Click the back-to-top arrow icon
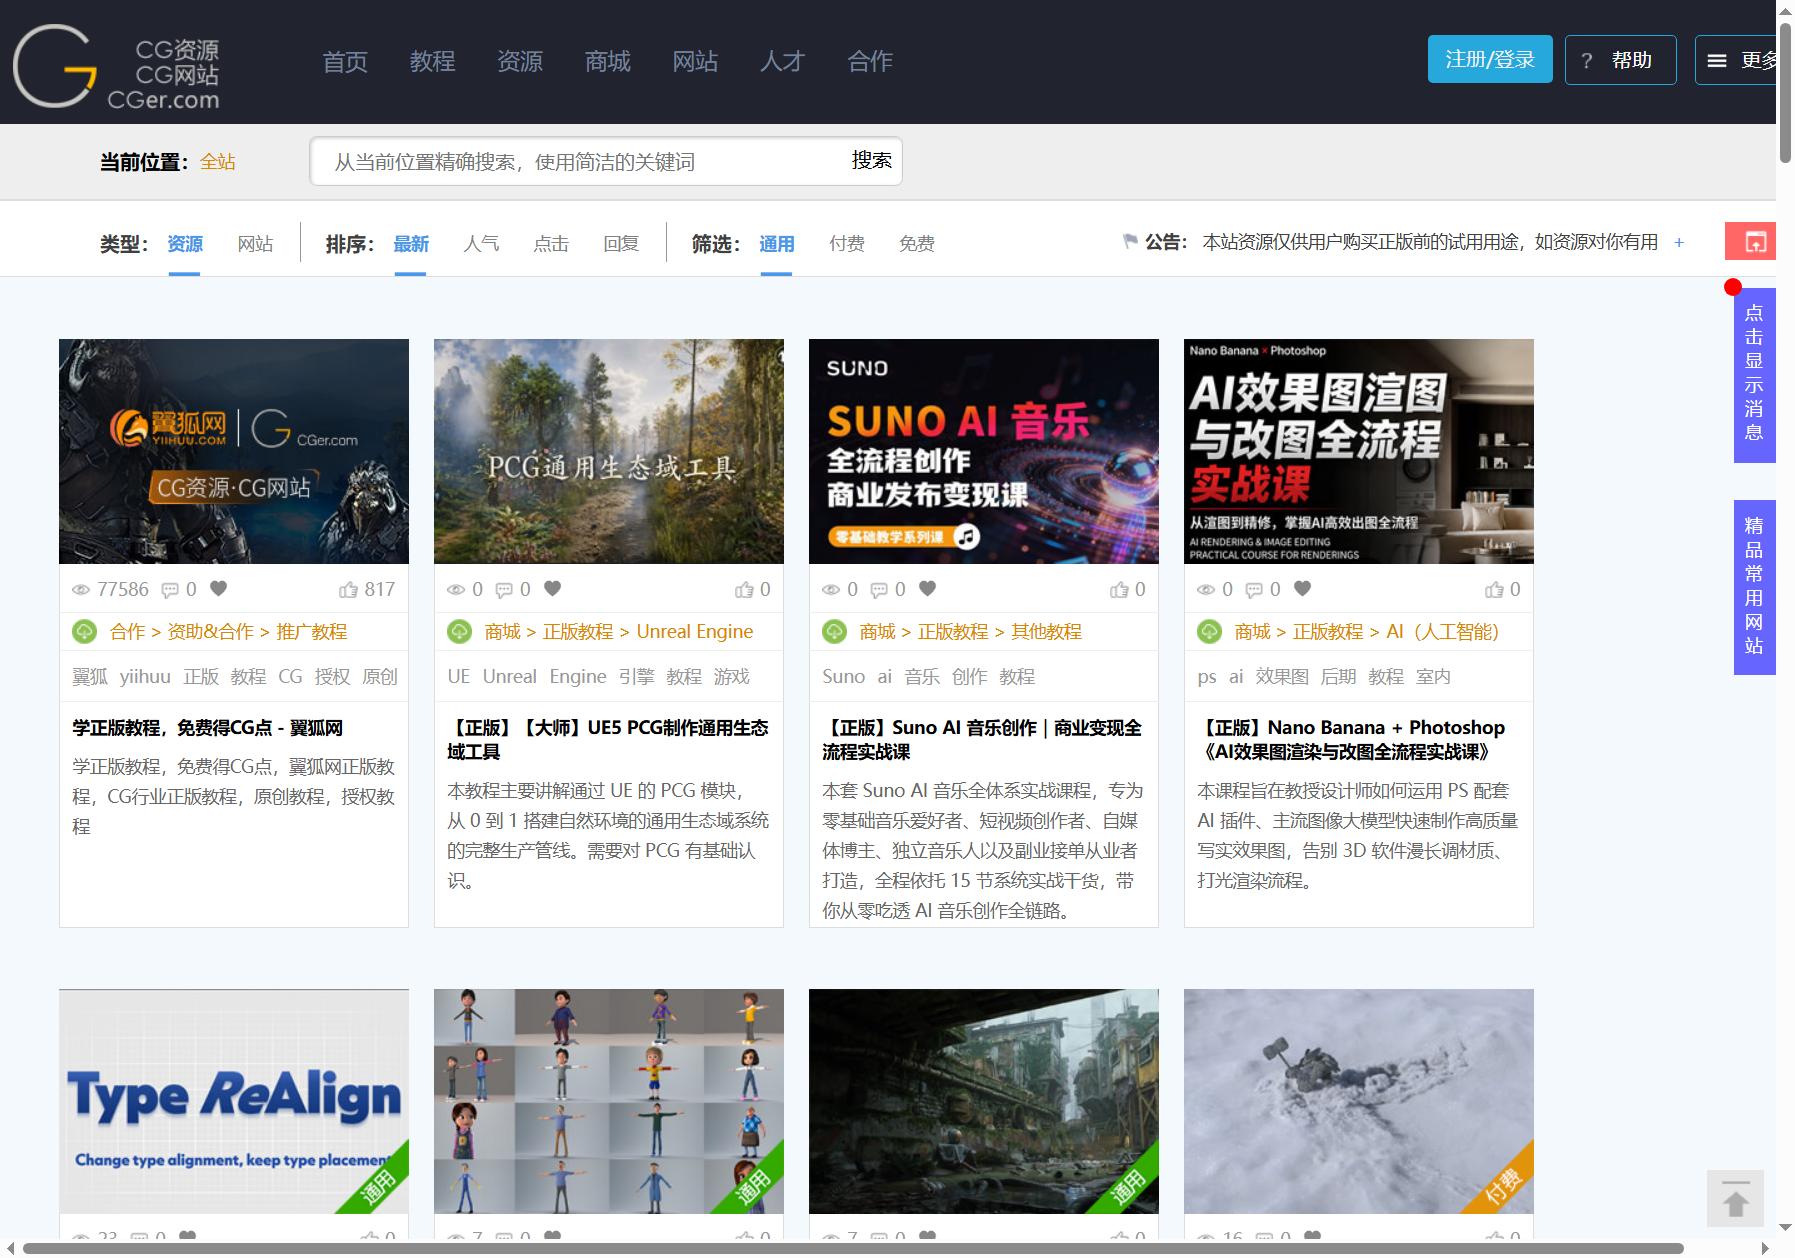The width and height of the screenshot is (1795, 1258). pos(1735,1198)
